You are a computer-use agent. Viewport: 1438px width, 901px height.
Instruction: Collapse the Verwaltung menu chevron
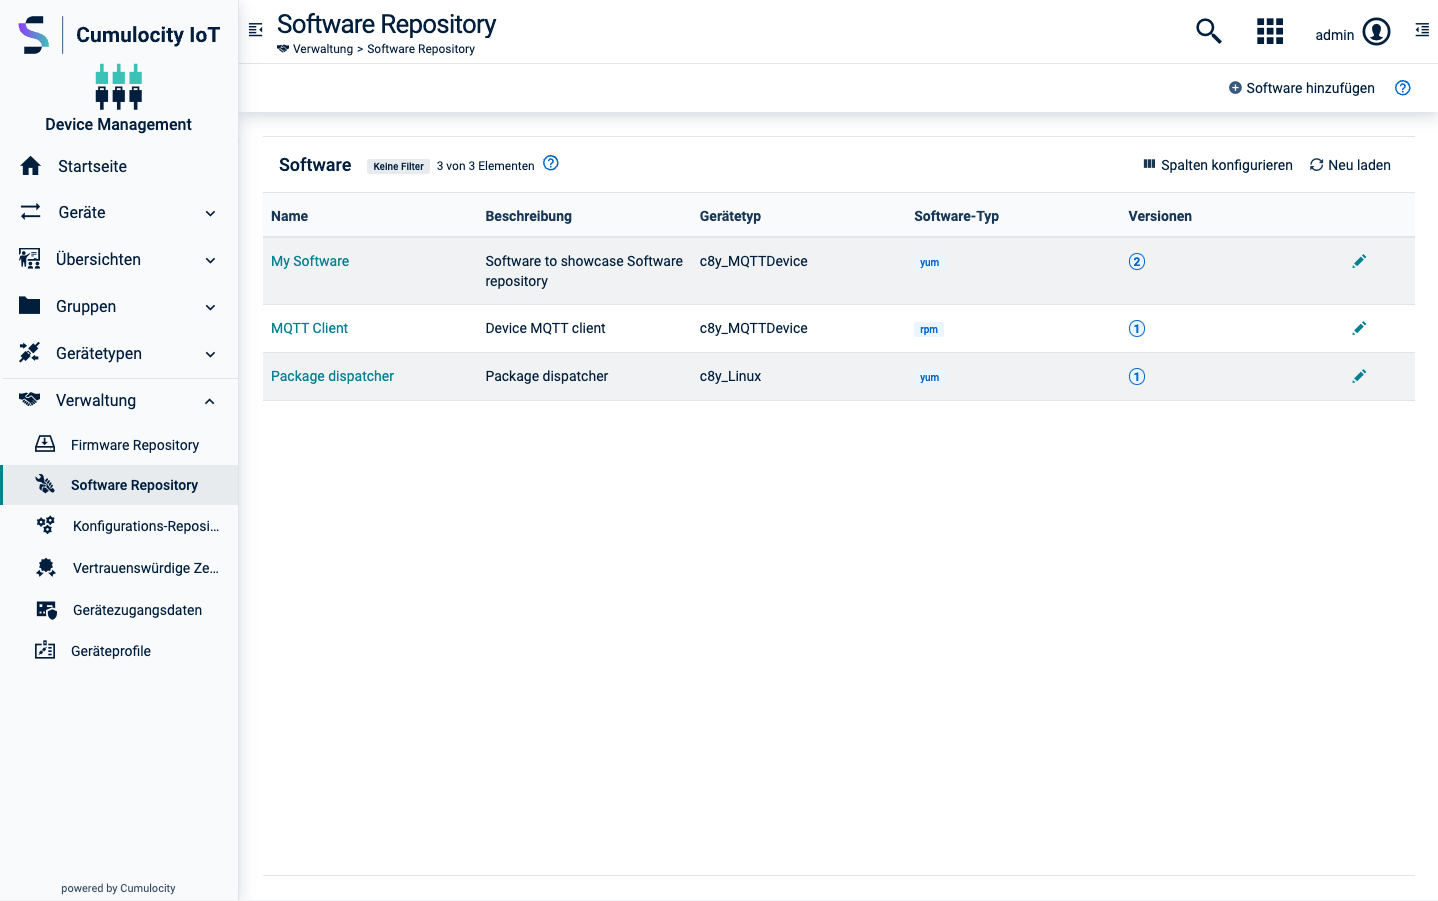(210, 401)
